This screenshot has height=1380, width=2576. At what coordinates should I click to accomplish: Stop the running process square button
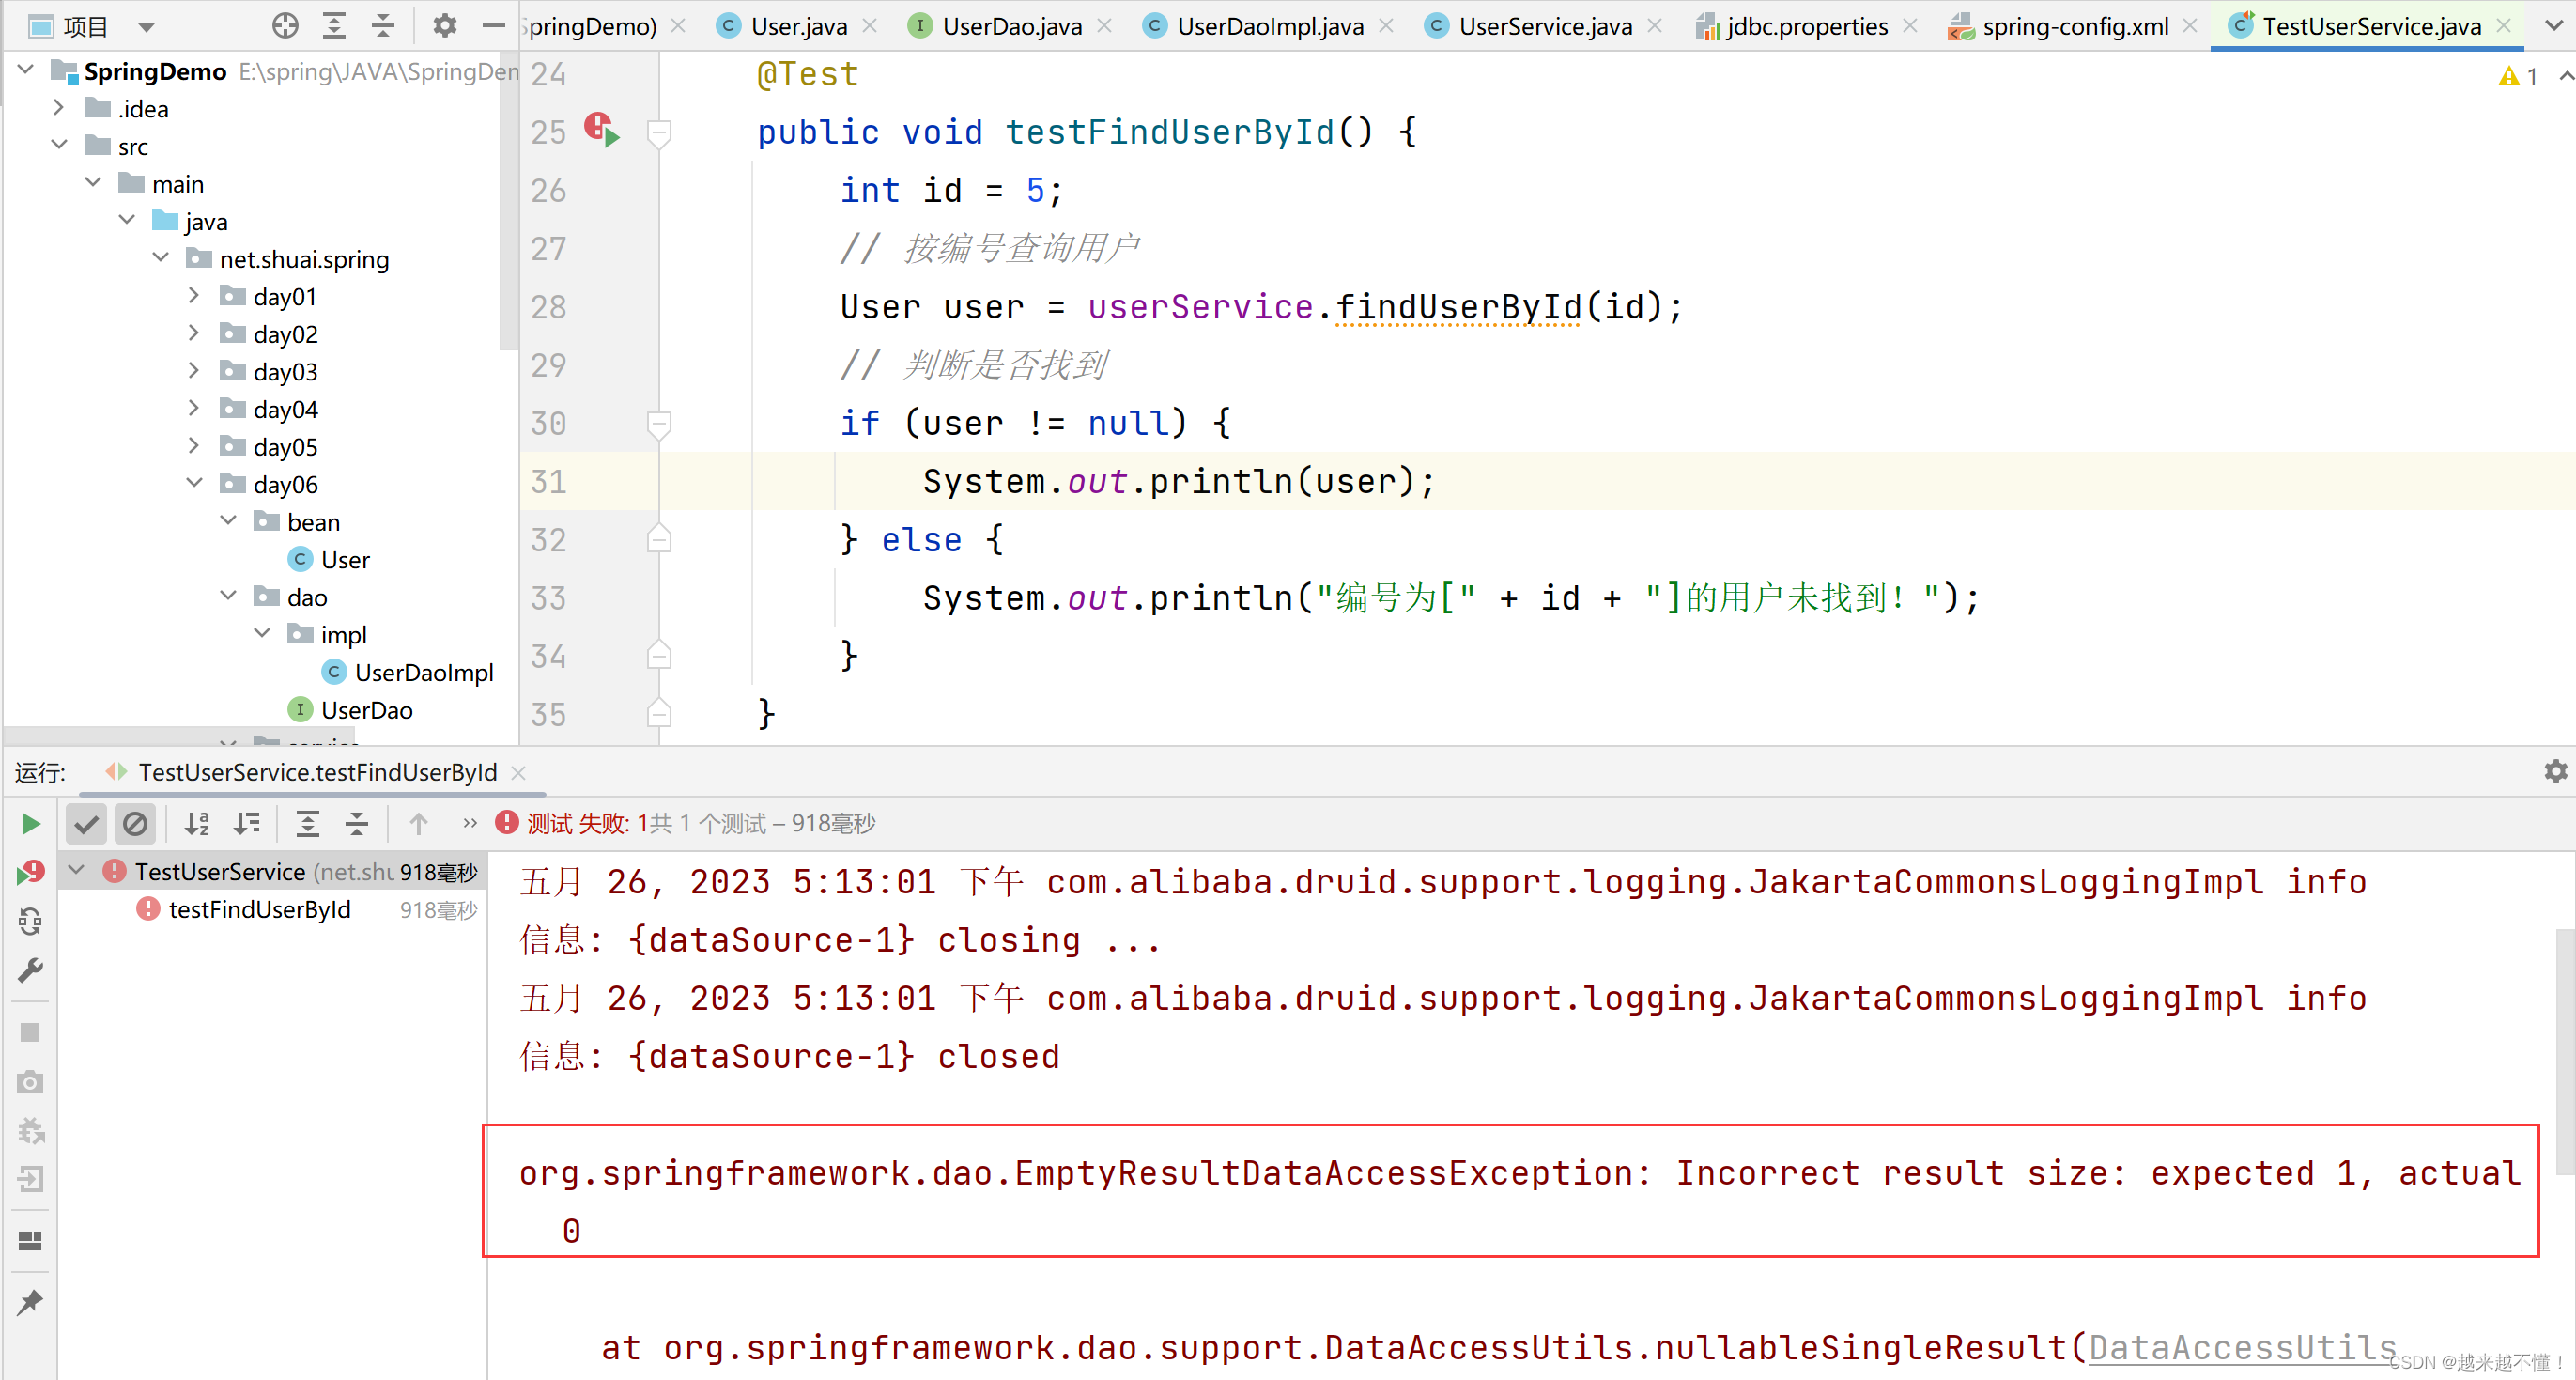coord(30,1033)
